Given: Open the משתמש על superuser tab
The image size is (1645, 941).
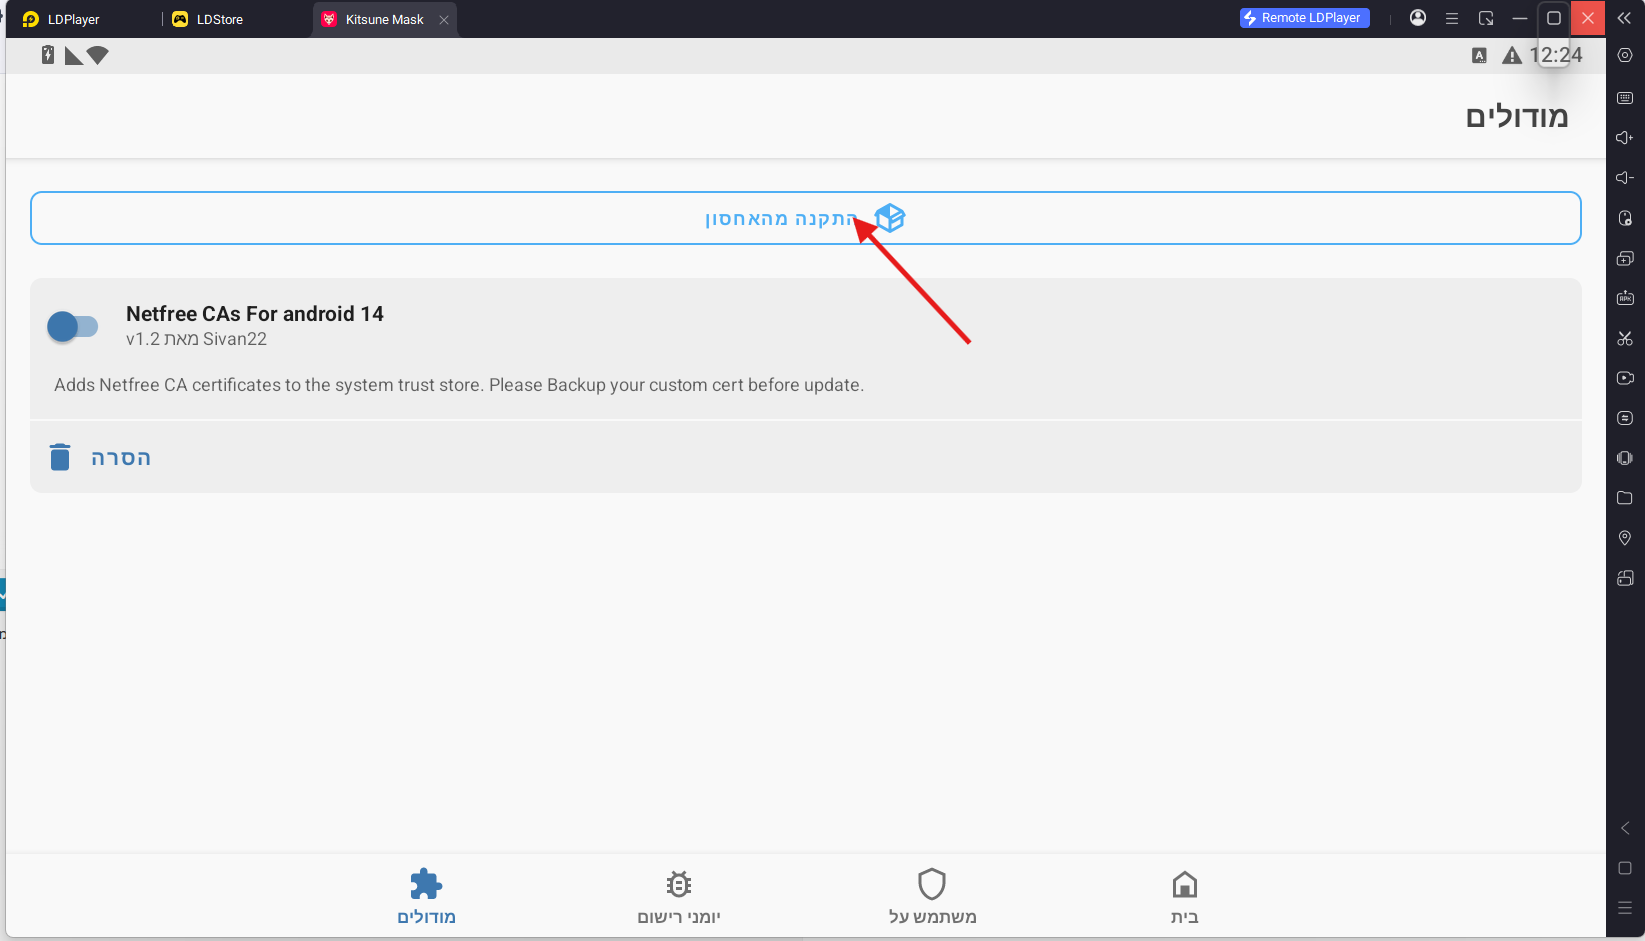Looking at the screenshot, I should (x=932, y=896).
